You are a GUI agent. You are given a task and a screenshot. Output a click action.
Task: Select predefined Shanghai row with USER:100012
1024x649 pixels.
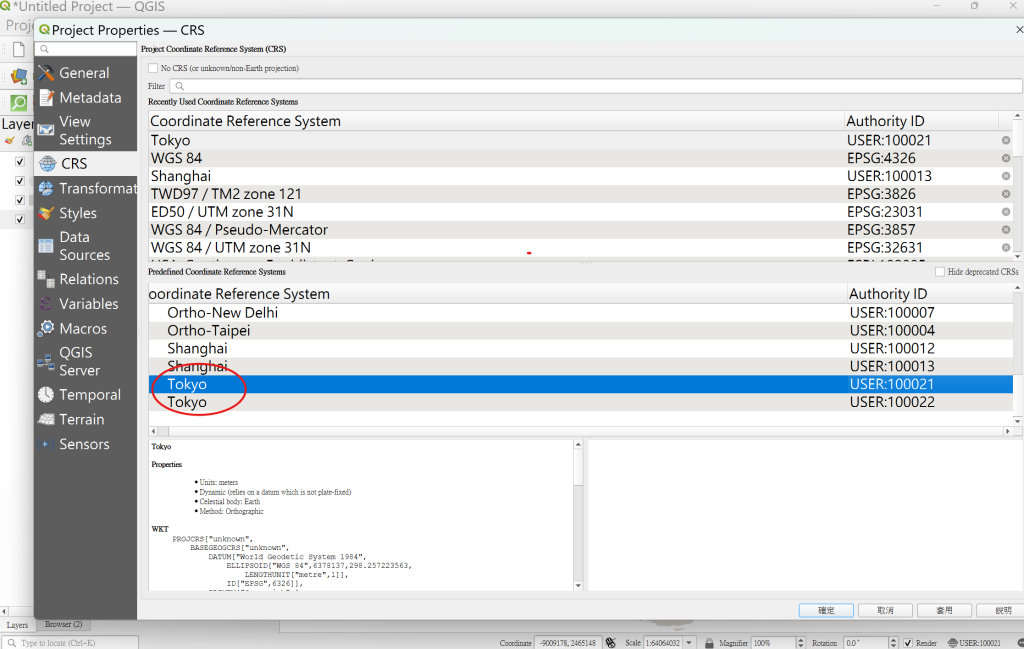click(581, 349)
